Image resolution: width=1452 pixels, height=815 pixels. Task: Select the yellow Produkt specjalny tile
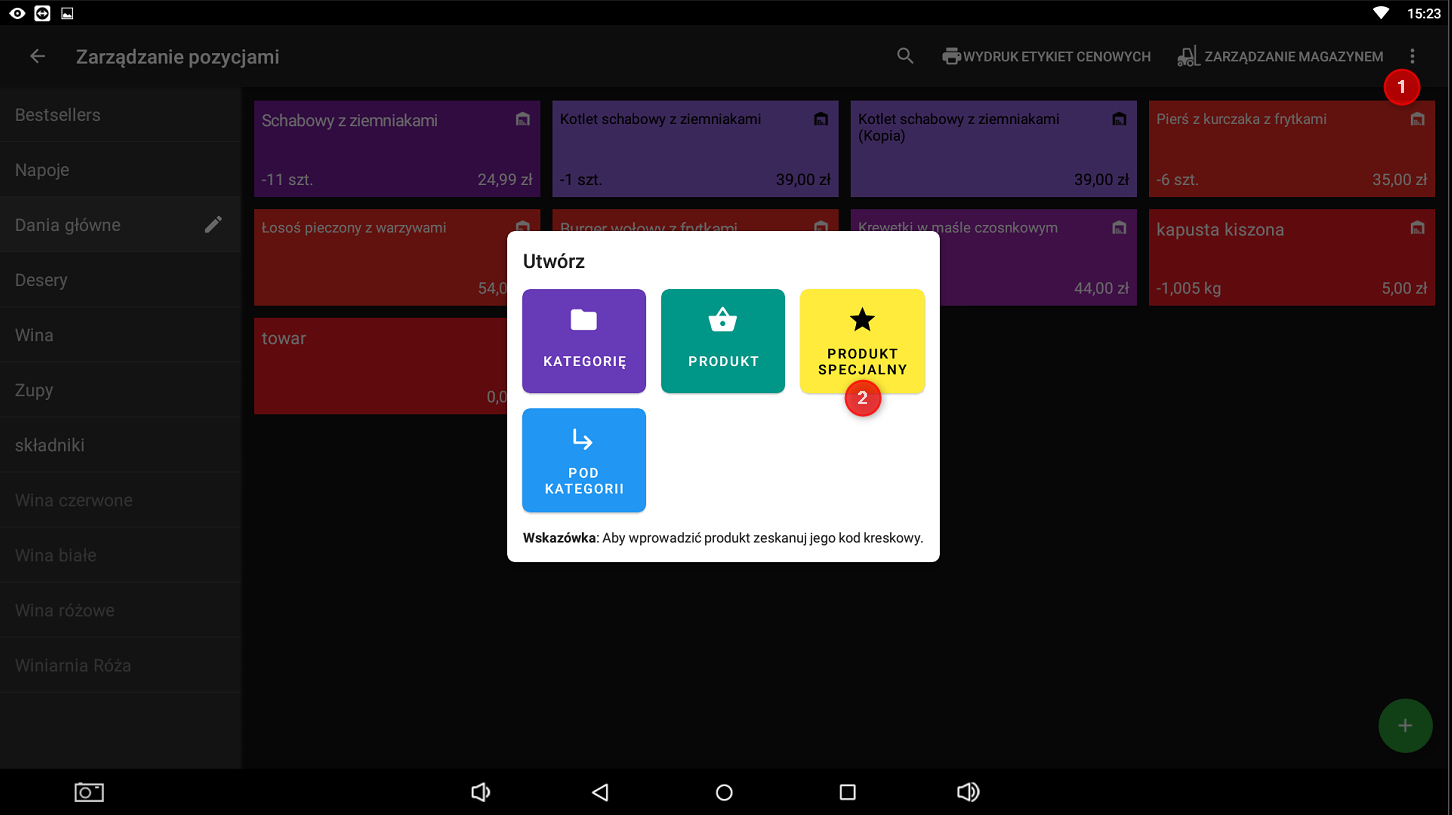tap(862, 341)
